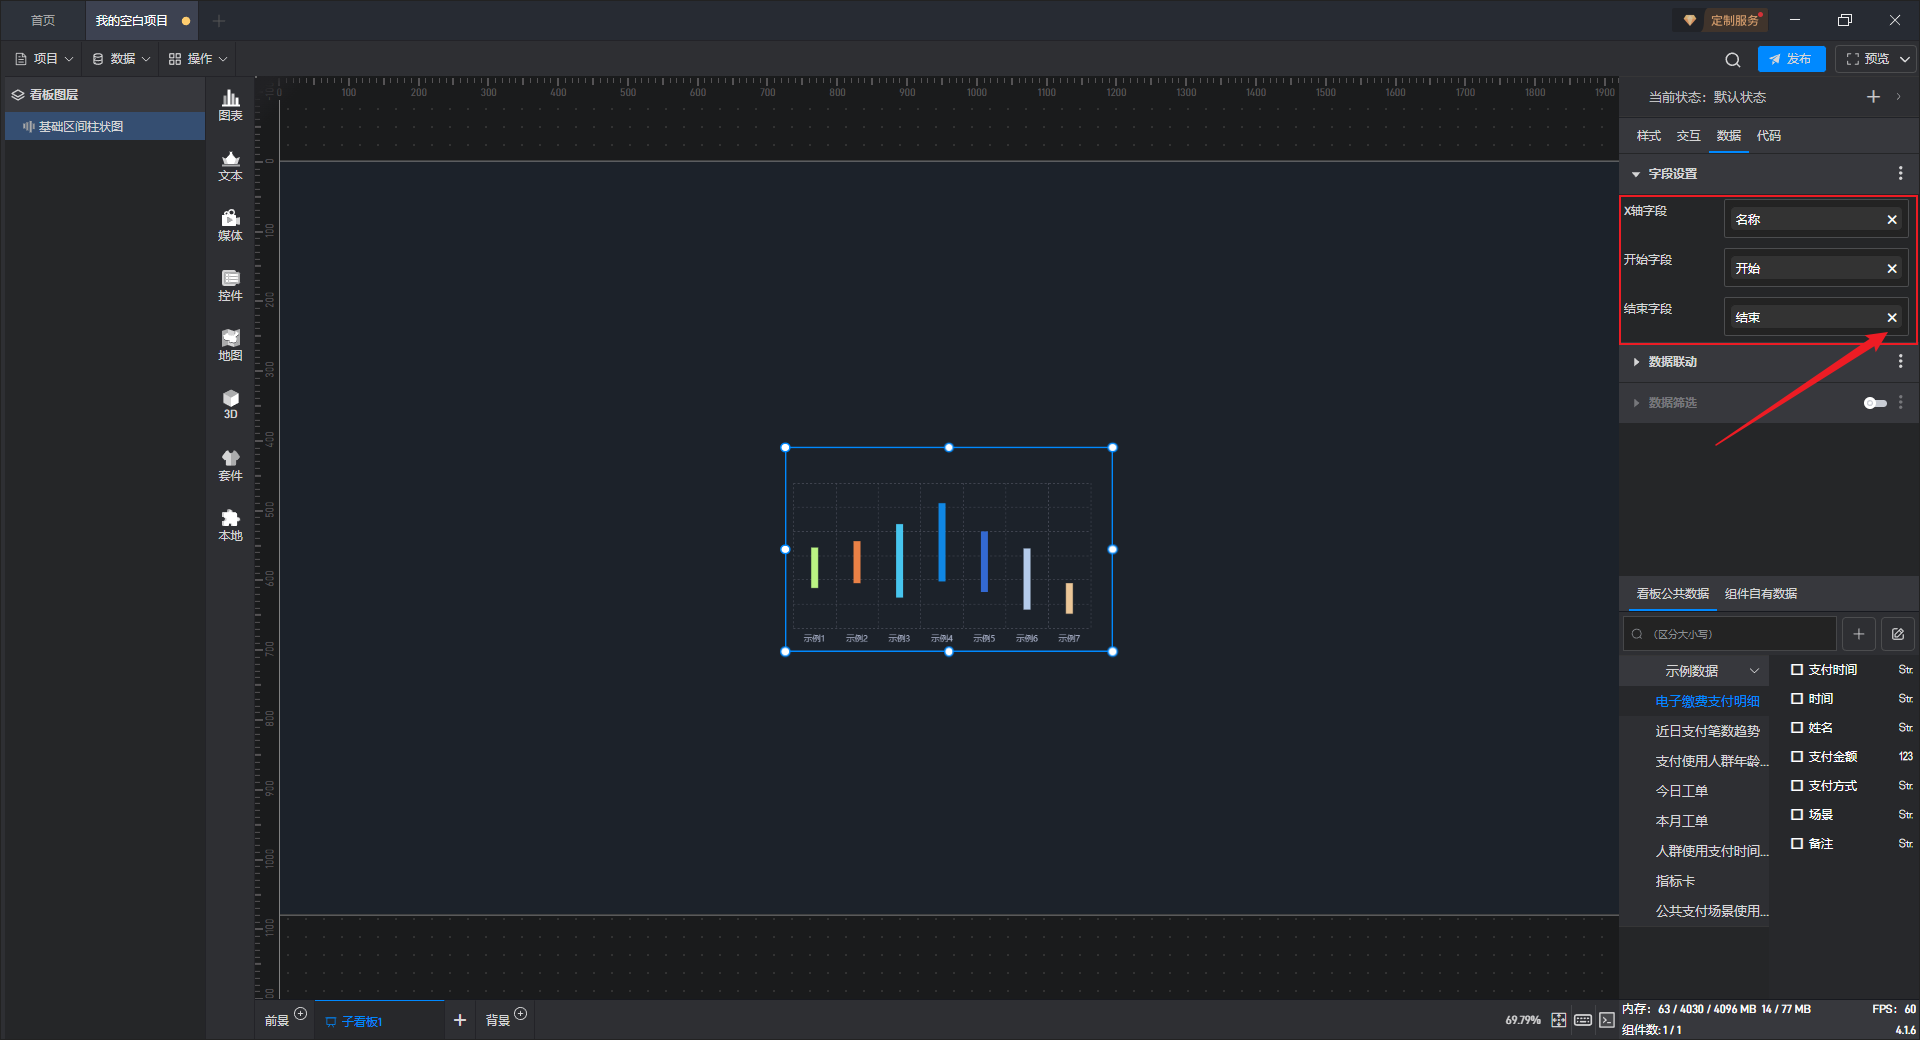Screen dimensions: 1920x1040
Task: Add a foreground layer (前景 plus)
Action: pyautogui.click(x=300, y=1014)
